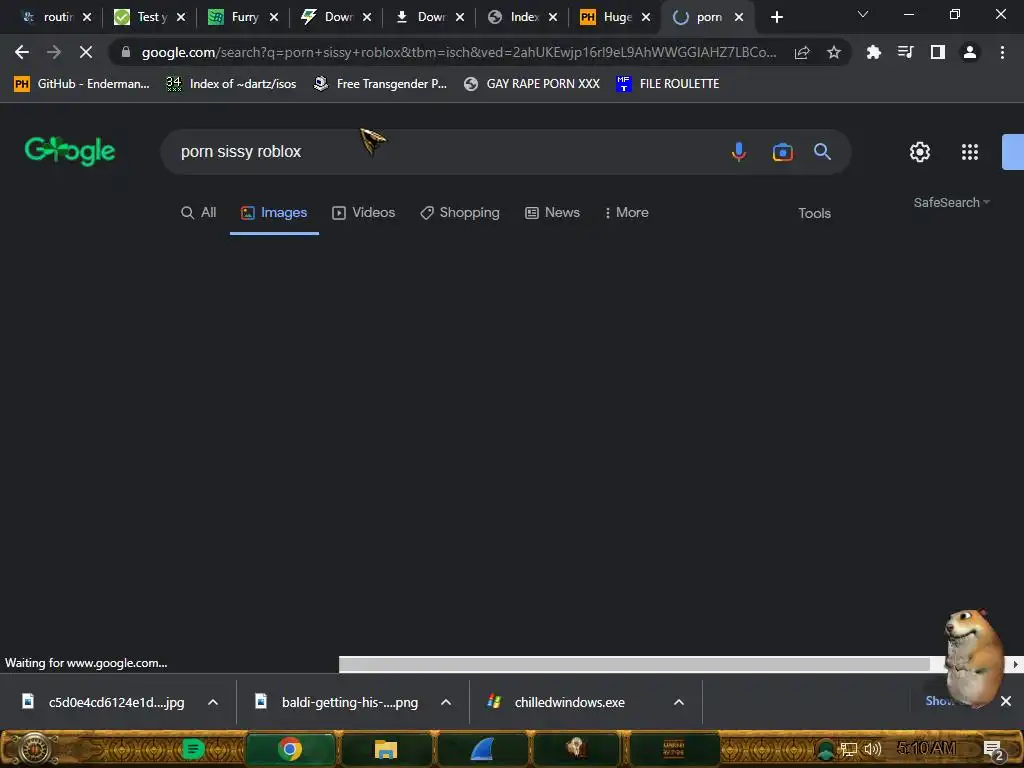Open a new browser tab
This screenshot has height=768, width=1024.
click(x=776, y=17)
